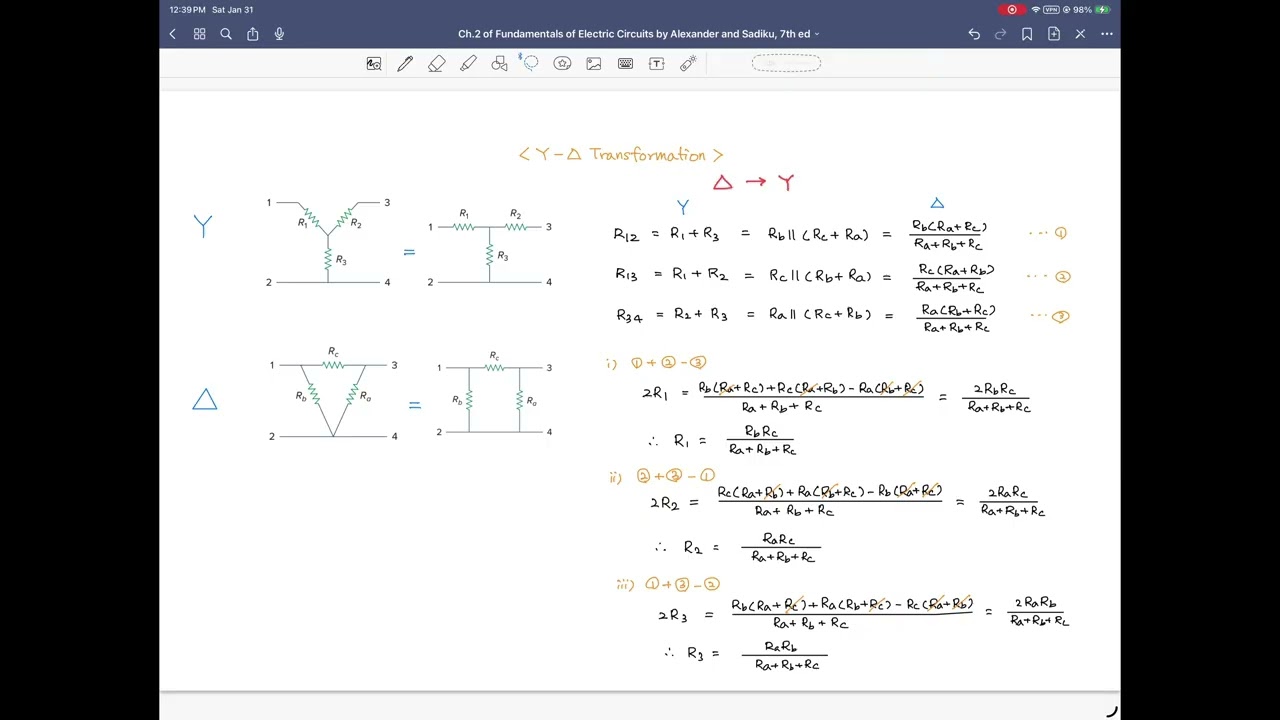This screenshot has width=1280, height=720.
Task: Open the Elements sticker tool
Action: (x=562, y=64)
